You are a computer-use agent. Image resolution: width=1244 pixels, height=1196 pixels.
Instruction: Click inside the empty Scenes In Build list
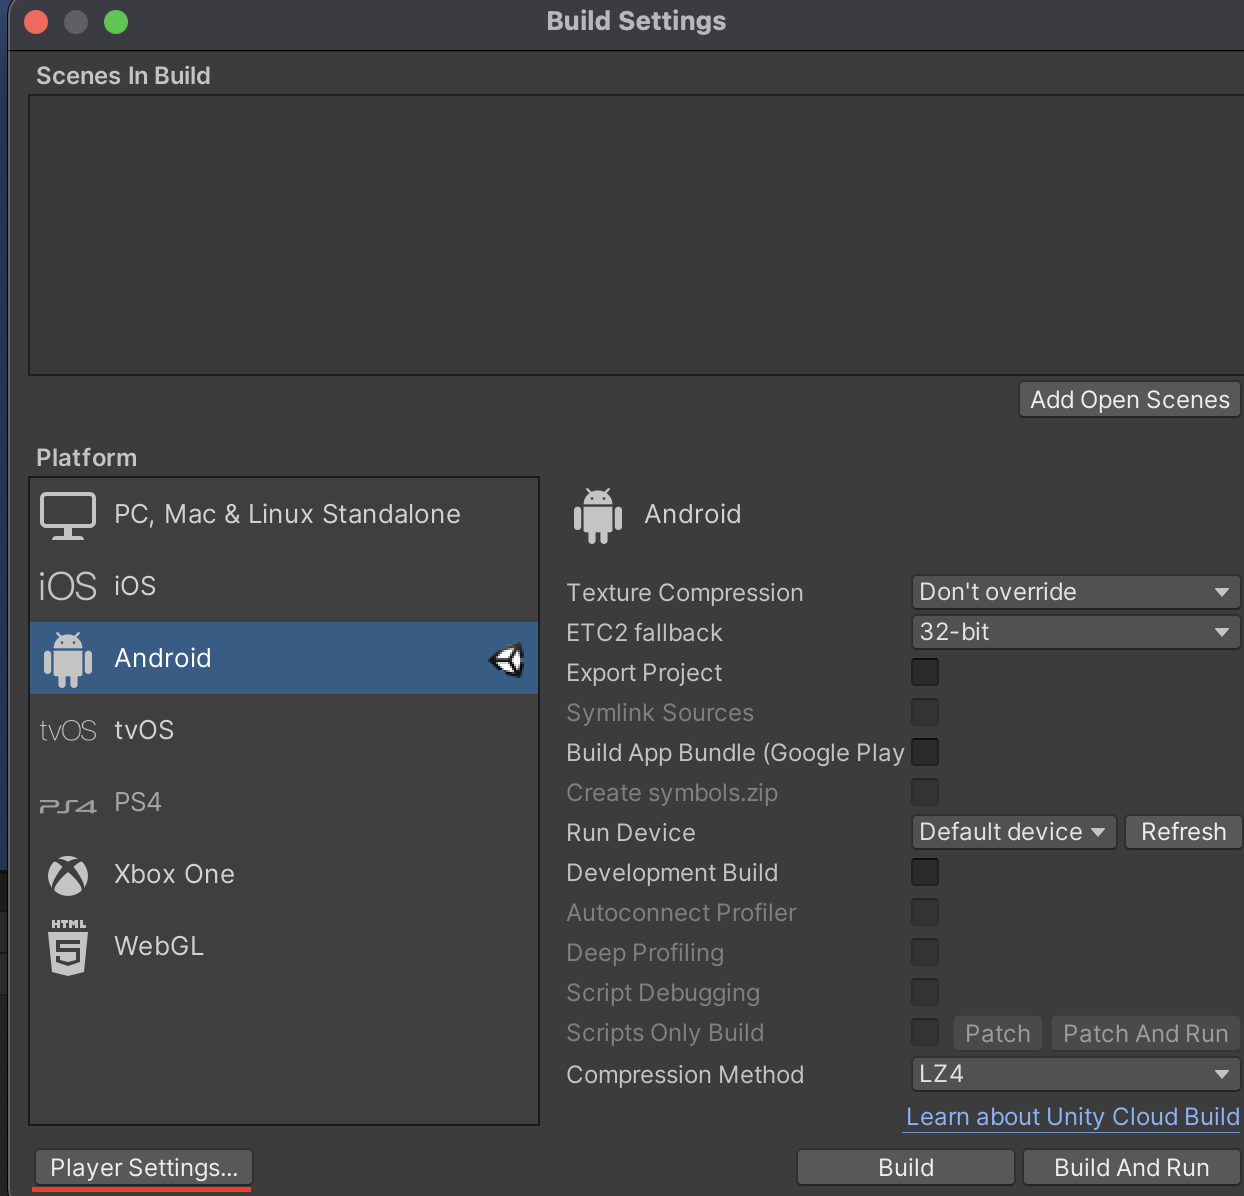click(637, 234)
